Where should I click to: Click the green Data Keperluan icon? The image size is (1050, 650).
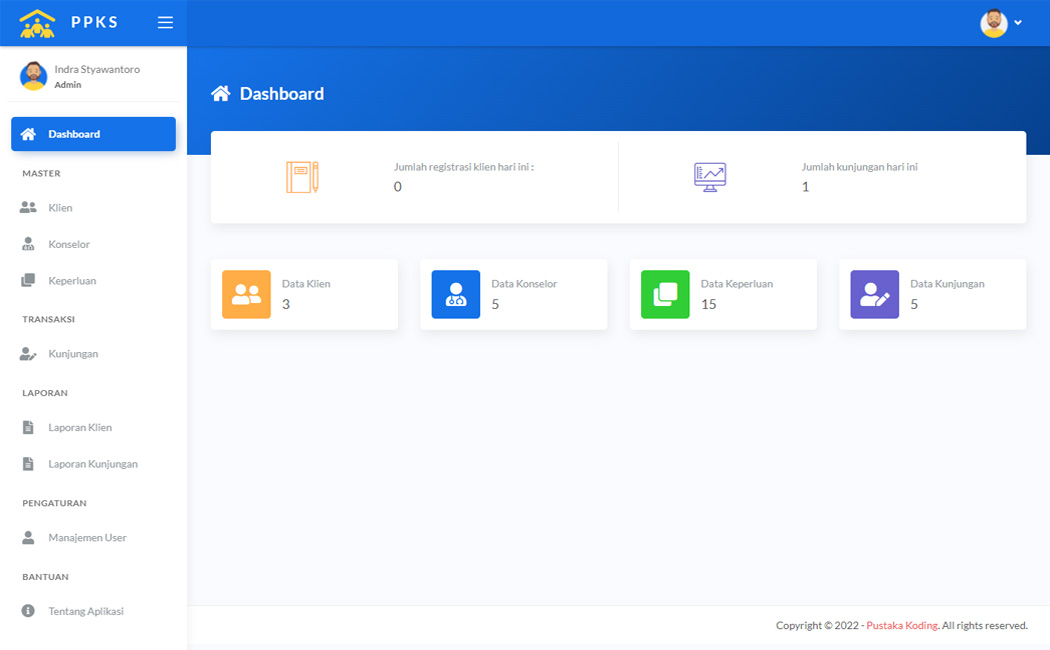[665, 294]
